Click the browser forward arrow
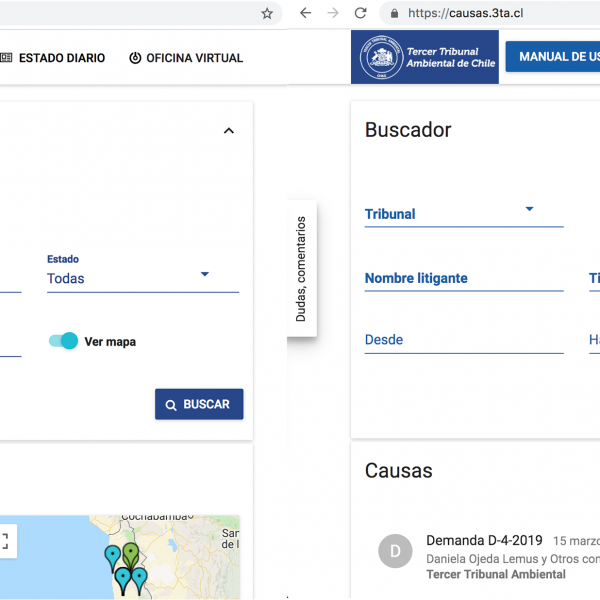The width and height of the screenshot is (600, 600). click(333, 14)
